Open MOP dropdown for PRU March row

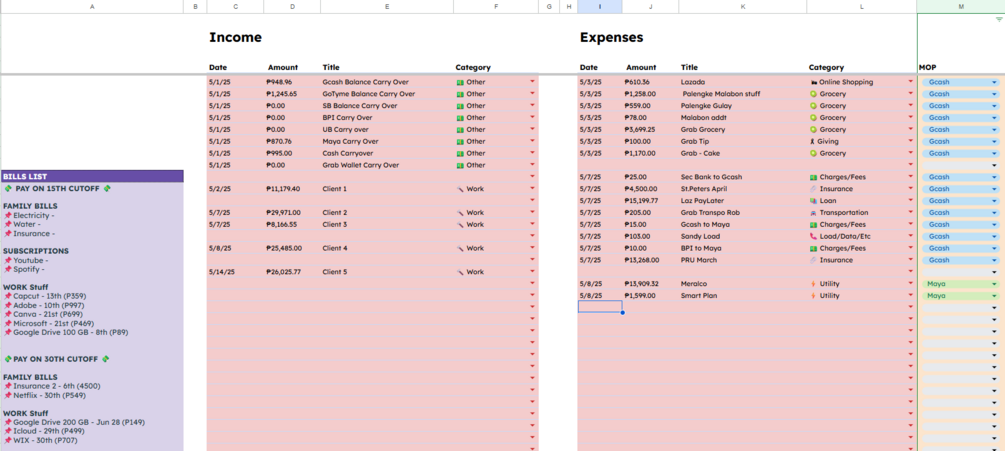pos(994,260)
